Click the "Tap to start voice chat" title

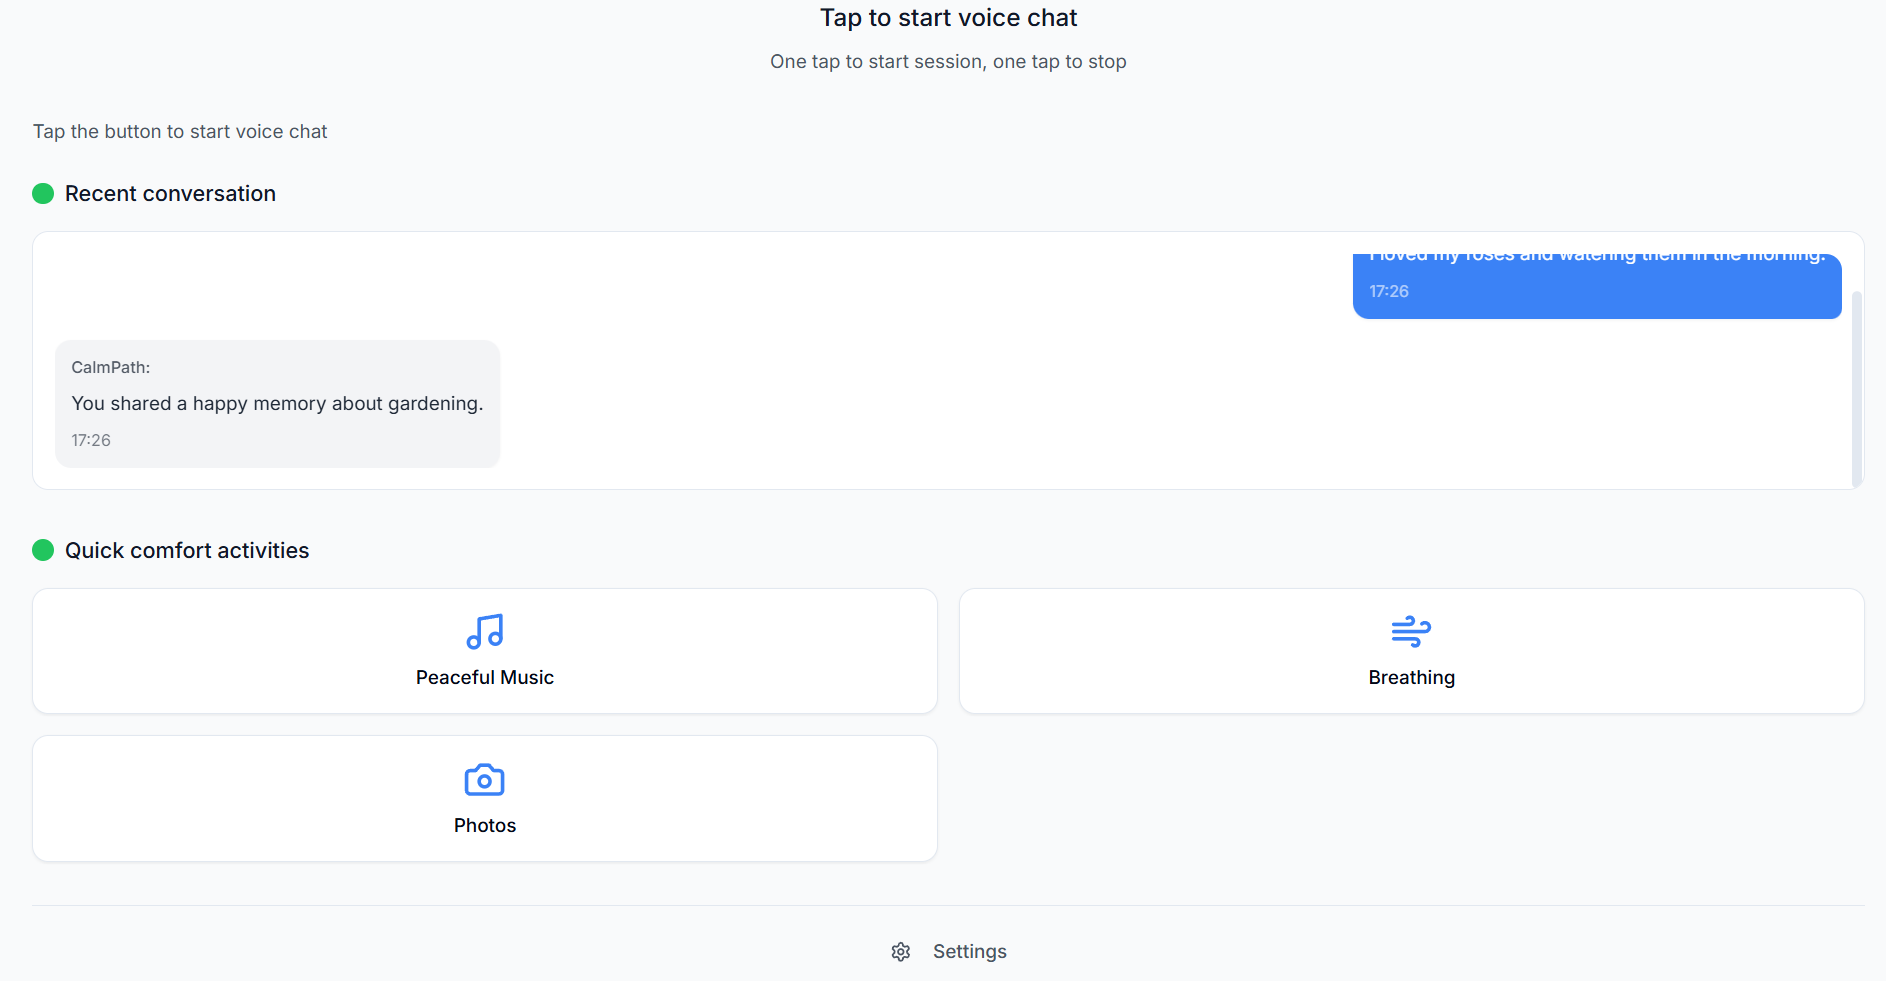(x=948, y=18)
